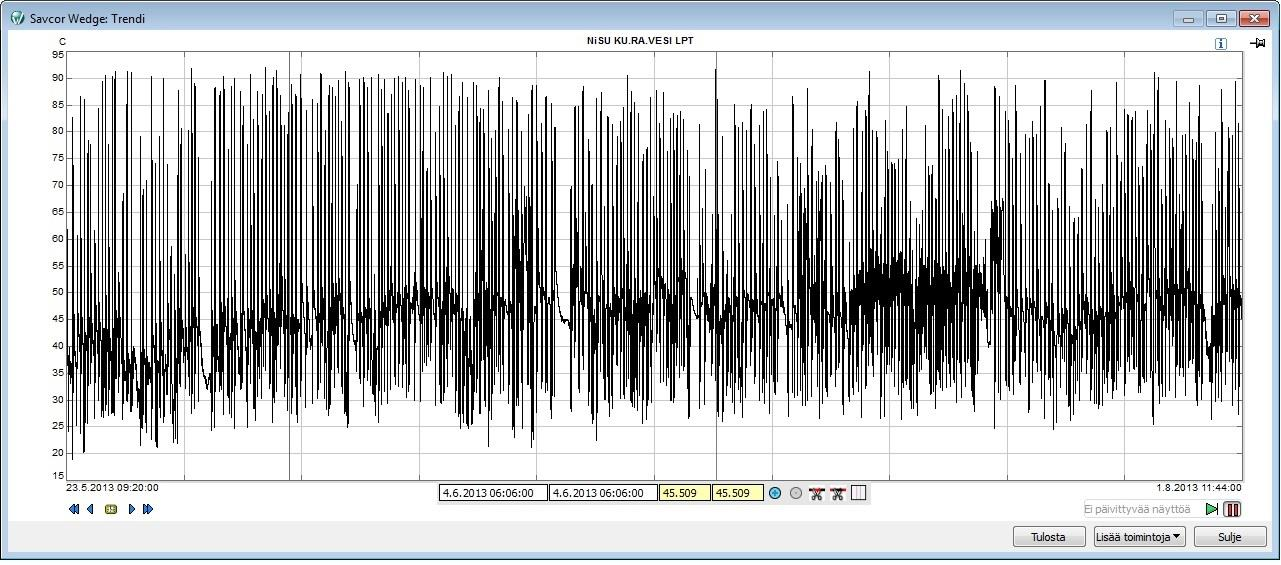Viewport: 1281px width, 565px height.
Task: Click the first cursor time field 4.6.2013 06:06:00
Action: [493, 493]
